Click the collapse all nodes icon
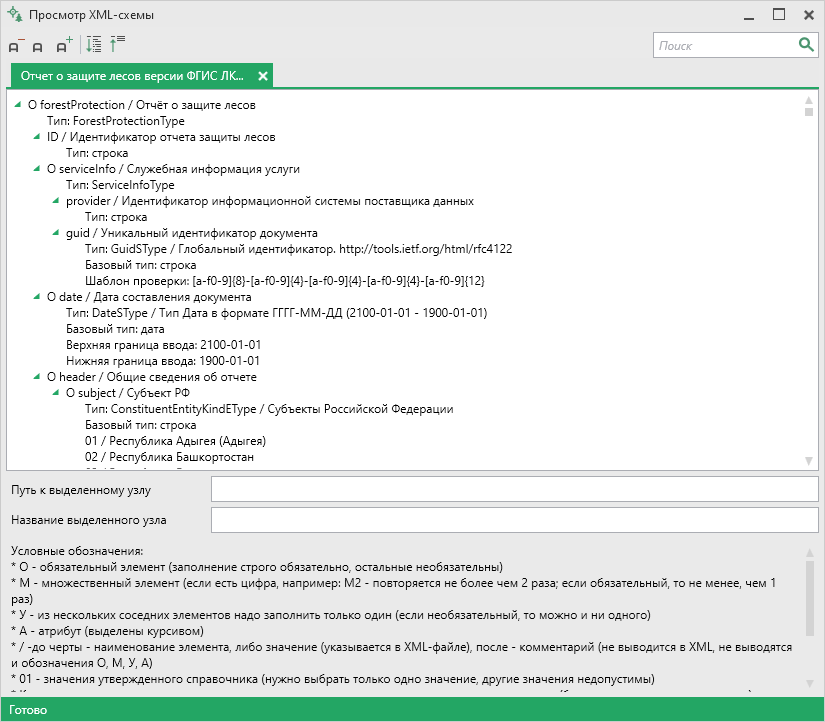Viewport: 825px width, 722px height. tap(117, 44)
